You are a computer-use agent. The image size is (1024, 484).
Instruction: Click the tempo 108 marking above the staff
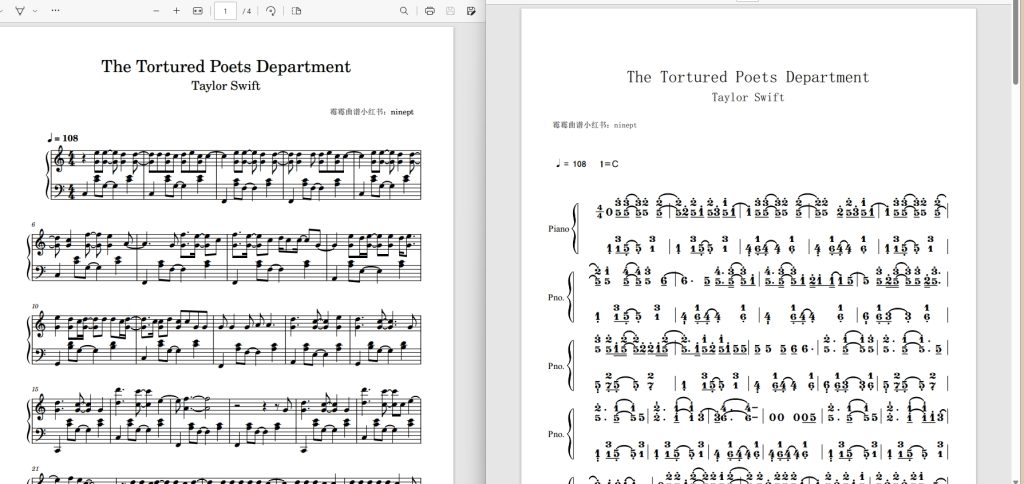tap(63, 137)
